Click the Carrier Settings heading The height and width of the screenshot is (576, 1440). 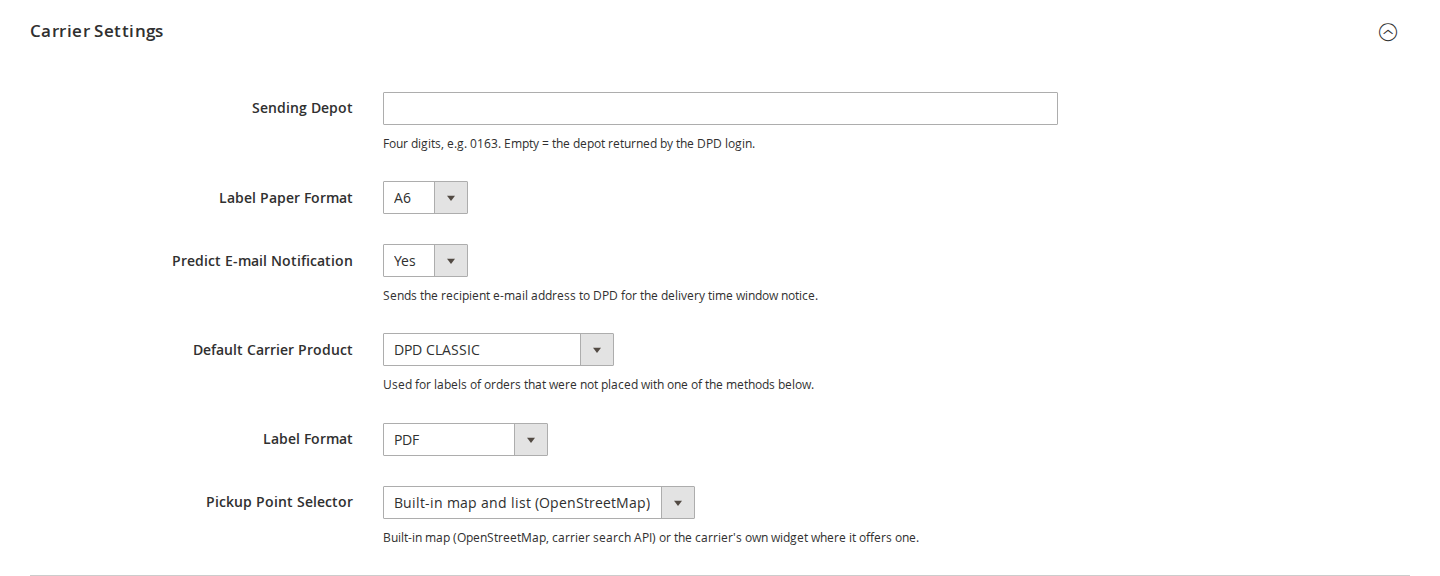pyautogui.click(x=97, y=31)
